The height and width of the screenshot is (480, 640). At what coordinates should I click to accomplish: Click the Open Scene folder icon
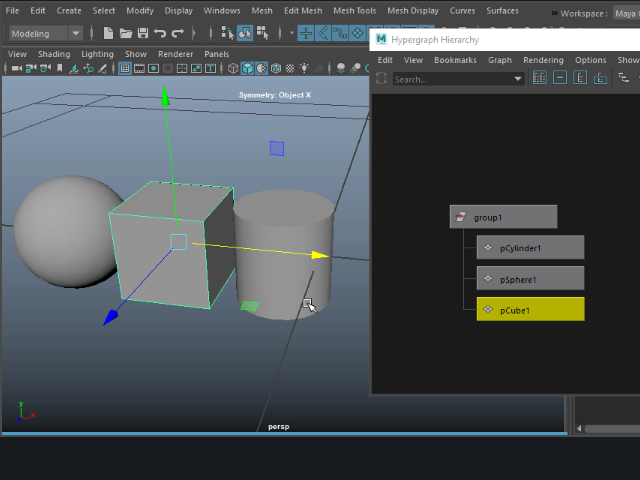127,33
